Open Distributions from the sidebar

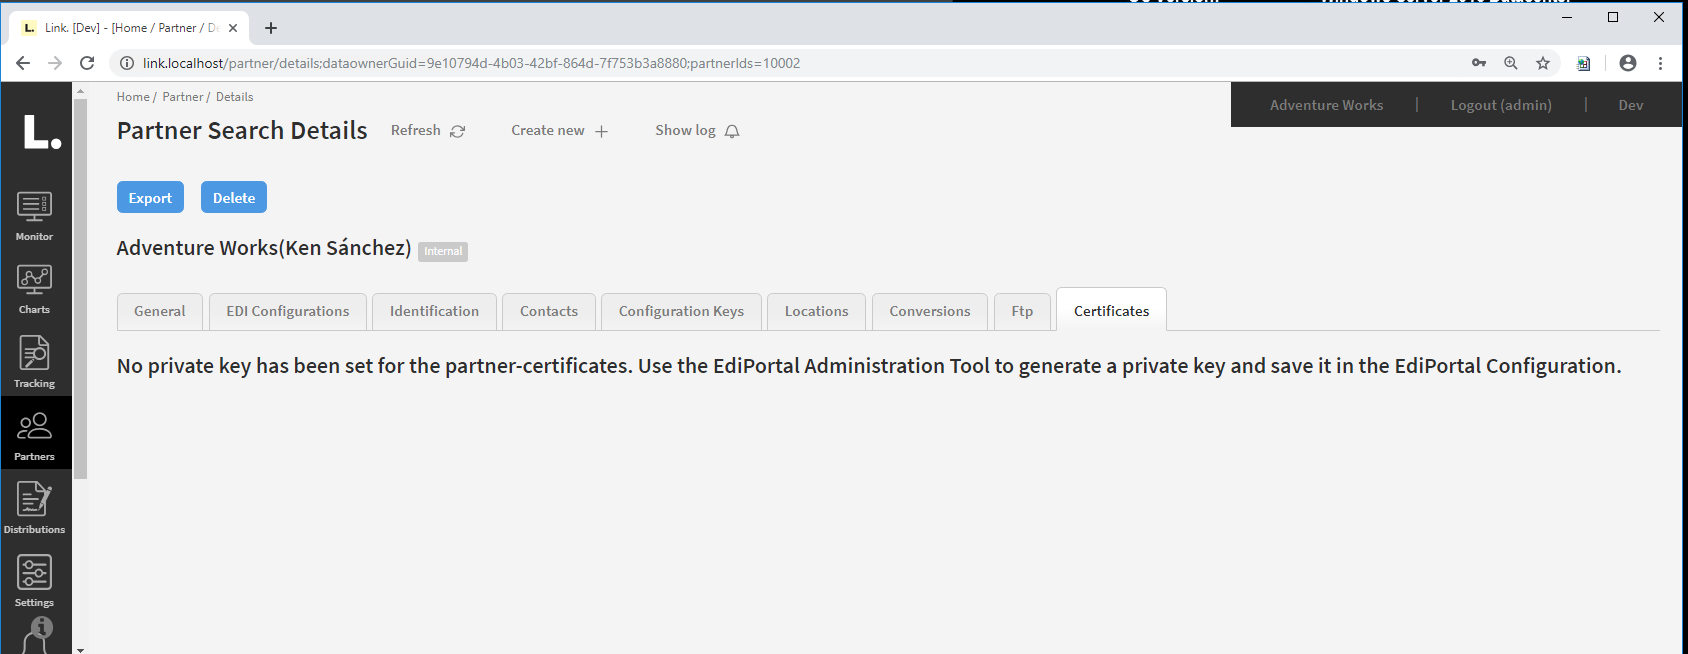pos(34,507)
